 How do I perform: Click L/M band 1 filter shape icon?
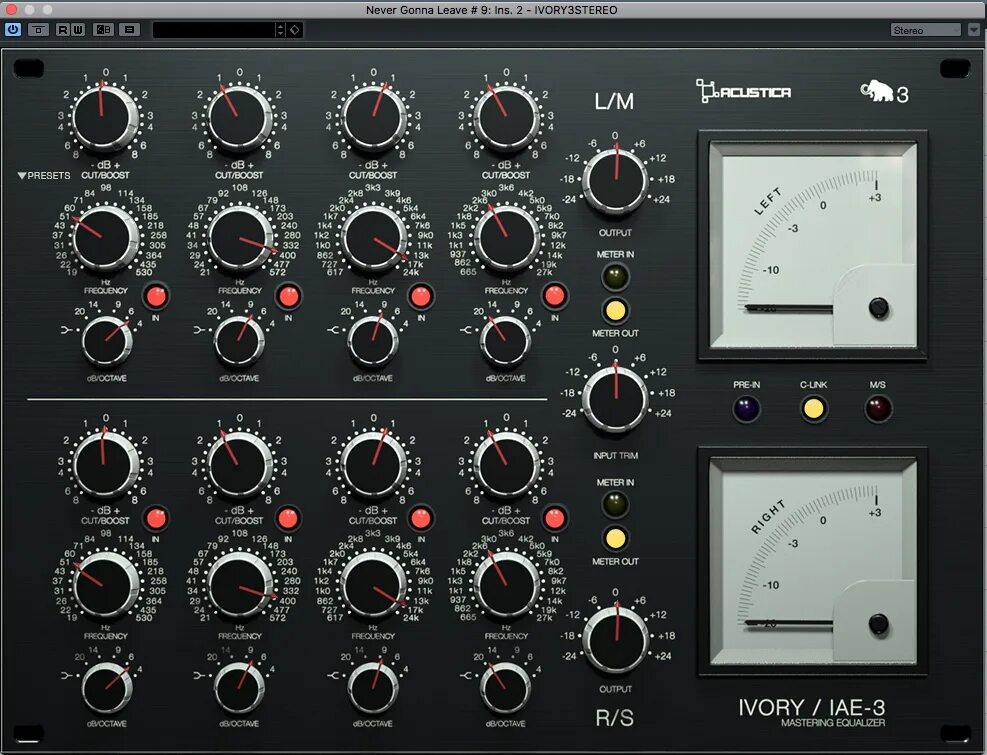(67, 329)
